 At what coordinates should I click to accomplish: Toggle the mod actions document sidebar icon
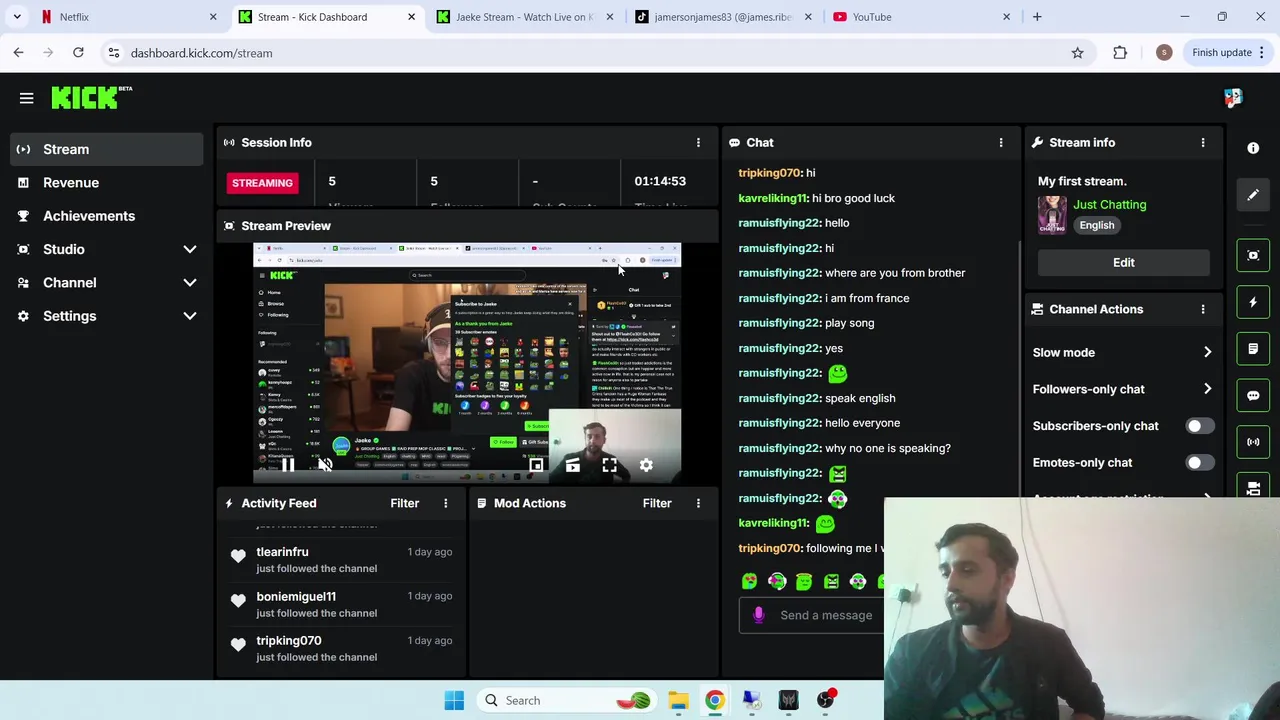tap(1253, 349)
